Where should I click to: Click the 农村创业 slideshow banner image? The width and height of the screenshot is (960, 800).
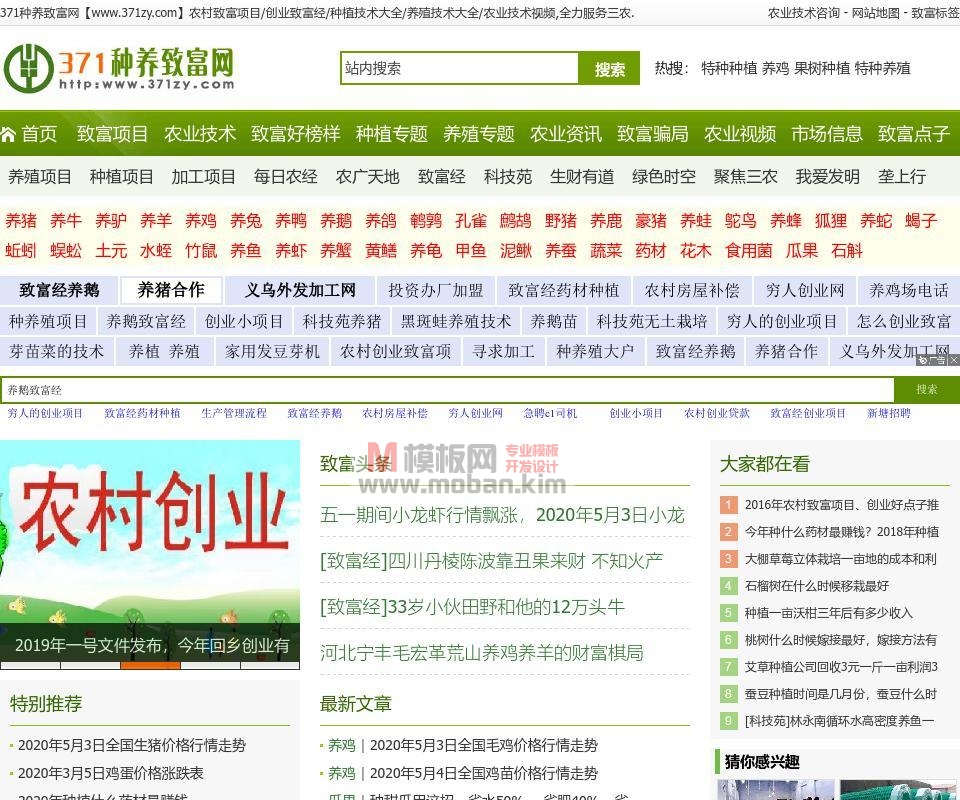coord(150,533)
